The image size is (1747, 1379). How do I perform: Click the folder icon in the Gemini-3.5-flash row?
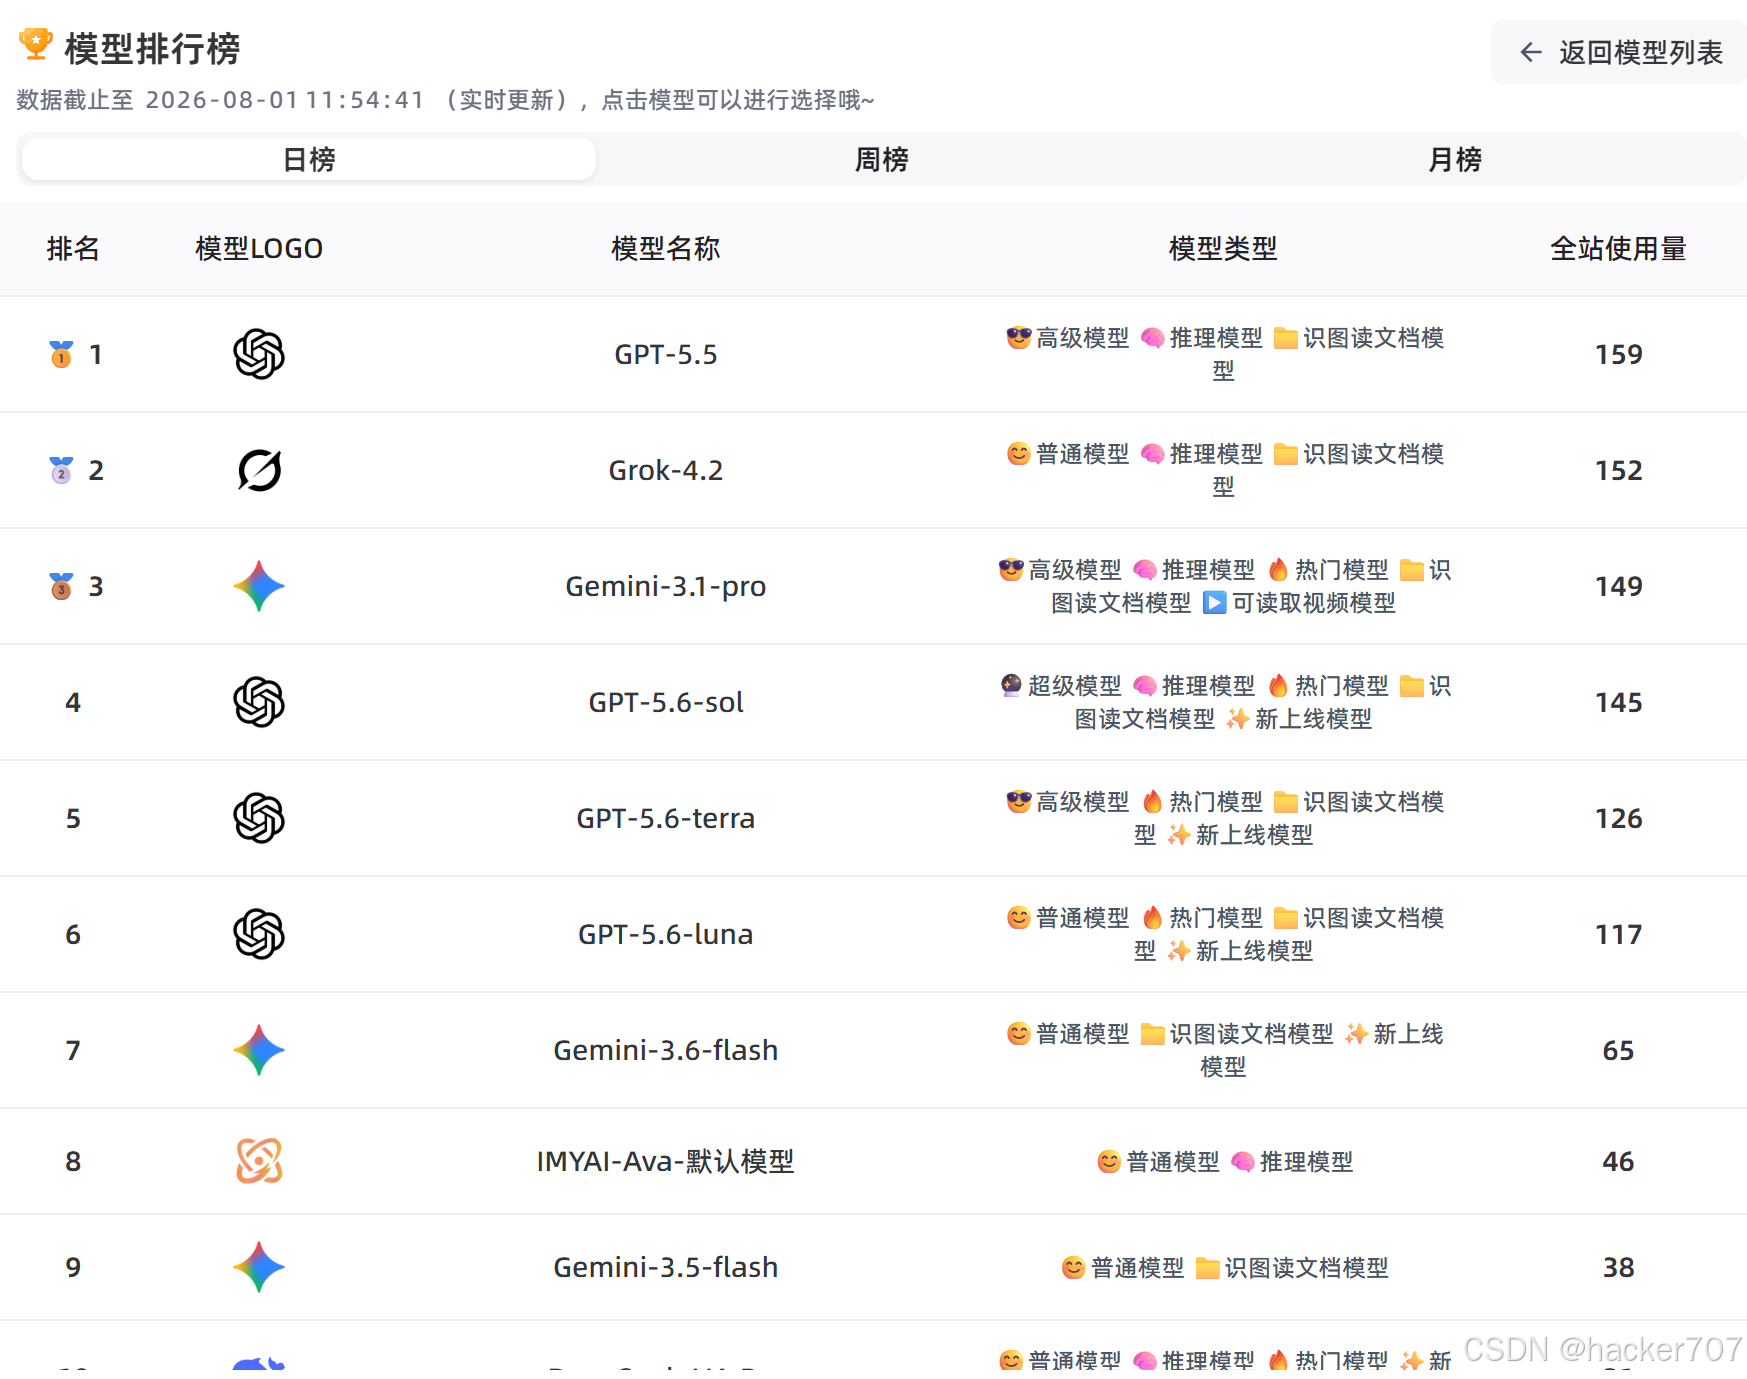[1207, 1268]
